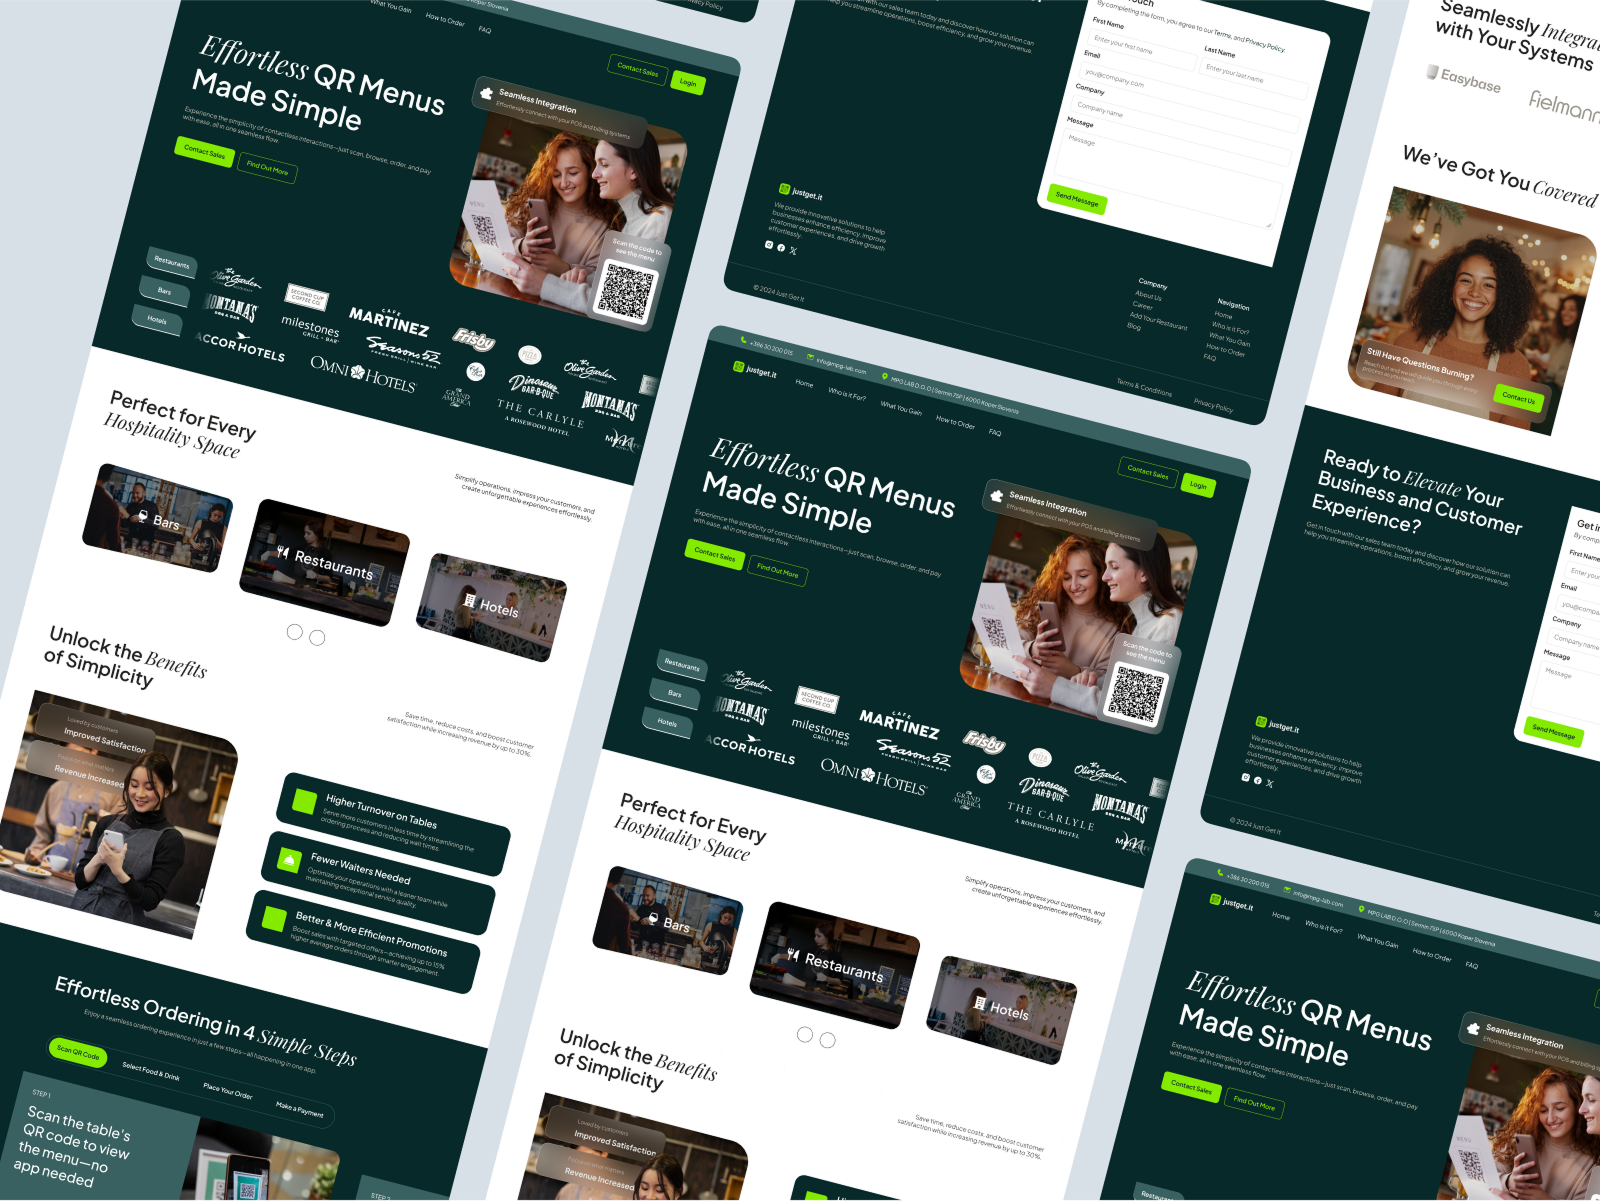Image resolution: width=1600 pixels, height=1201 pixels.
Task: Click the envelope email icon in the center mockup's top bar
Action: click(x=810, y=358)
